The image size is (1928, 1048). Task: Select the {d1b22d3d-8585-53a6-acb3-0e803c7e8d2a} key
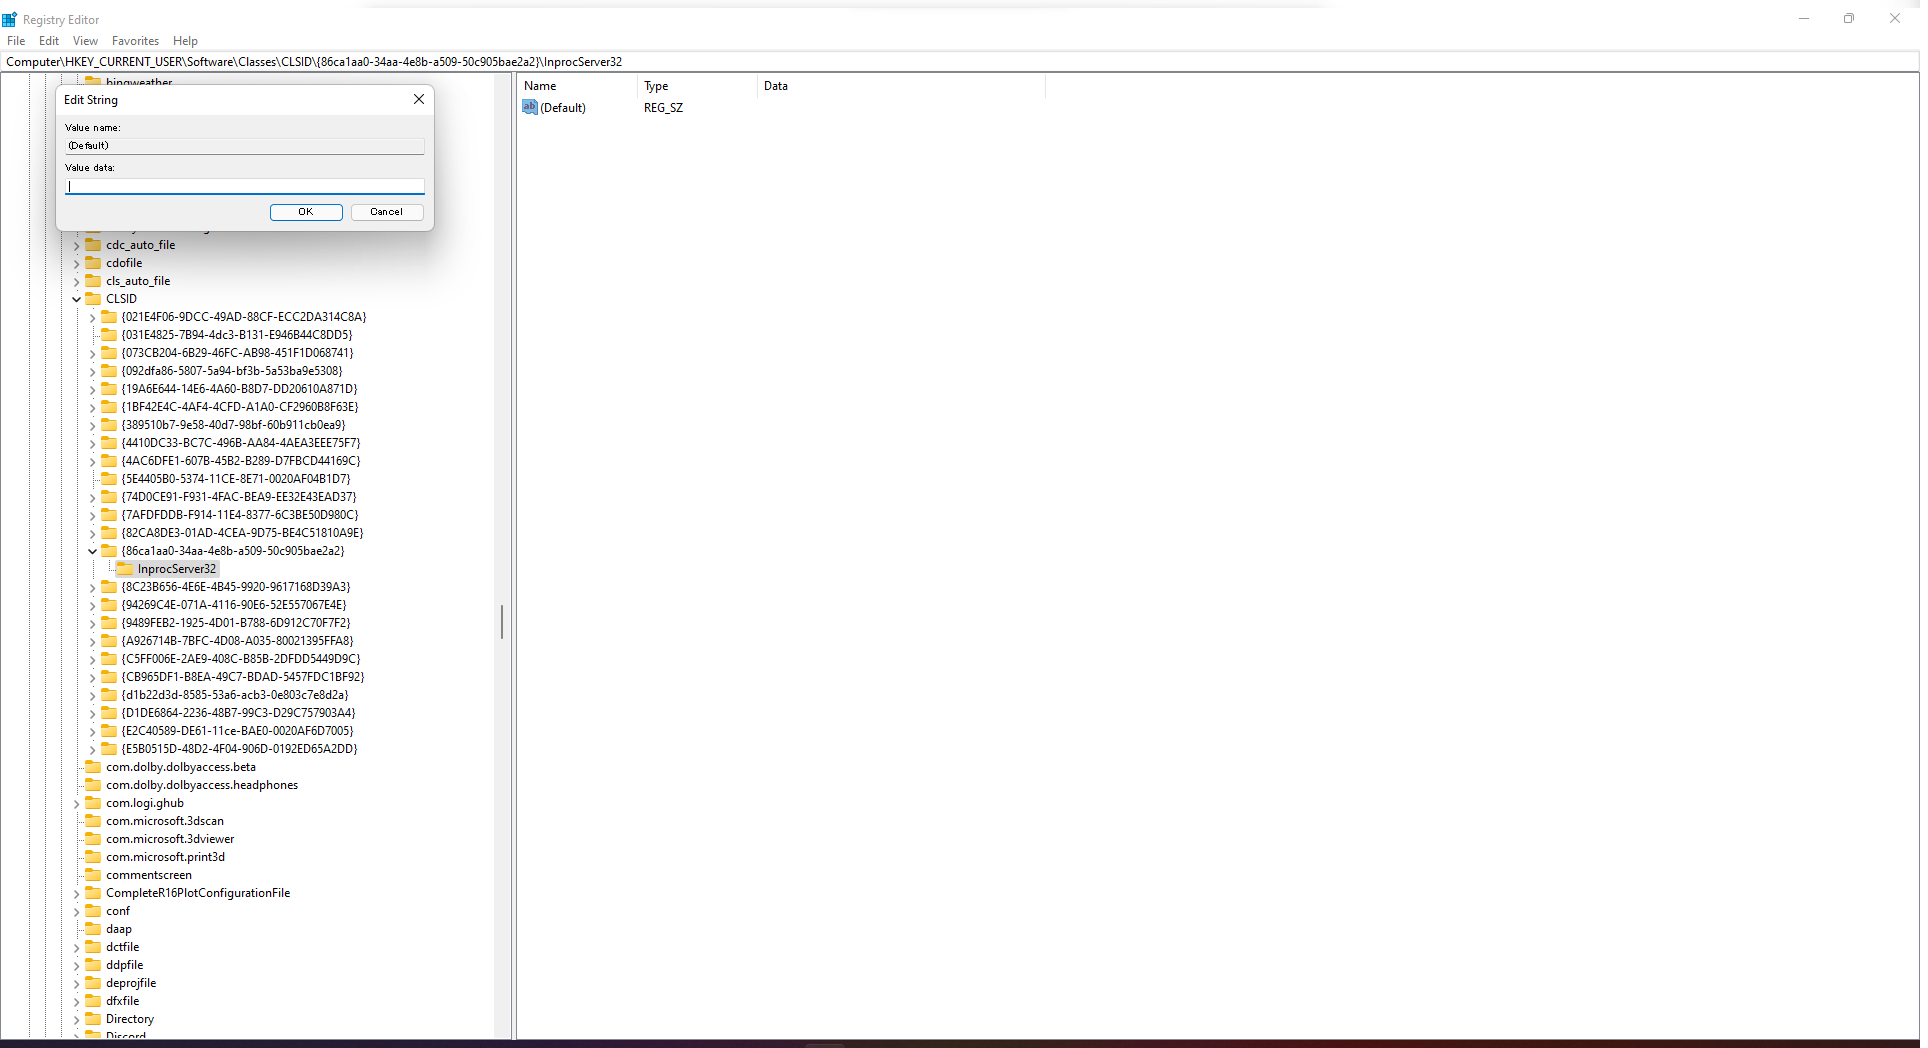click(x=235, y=695)
